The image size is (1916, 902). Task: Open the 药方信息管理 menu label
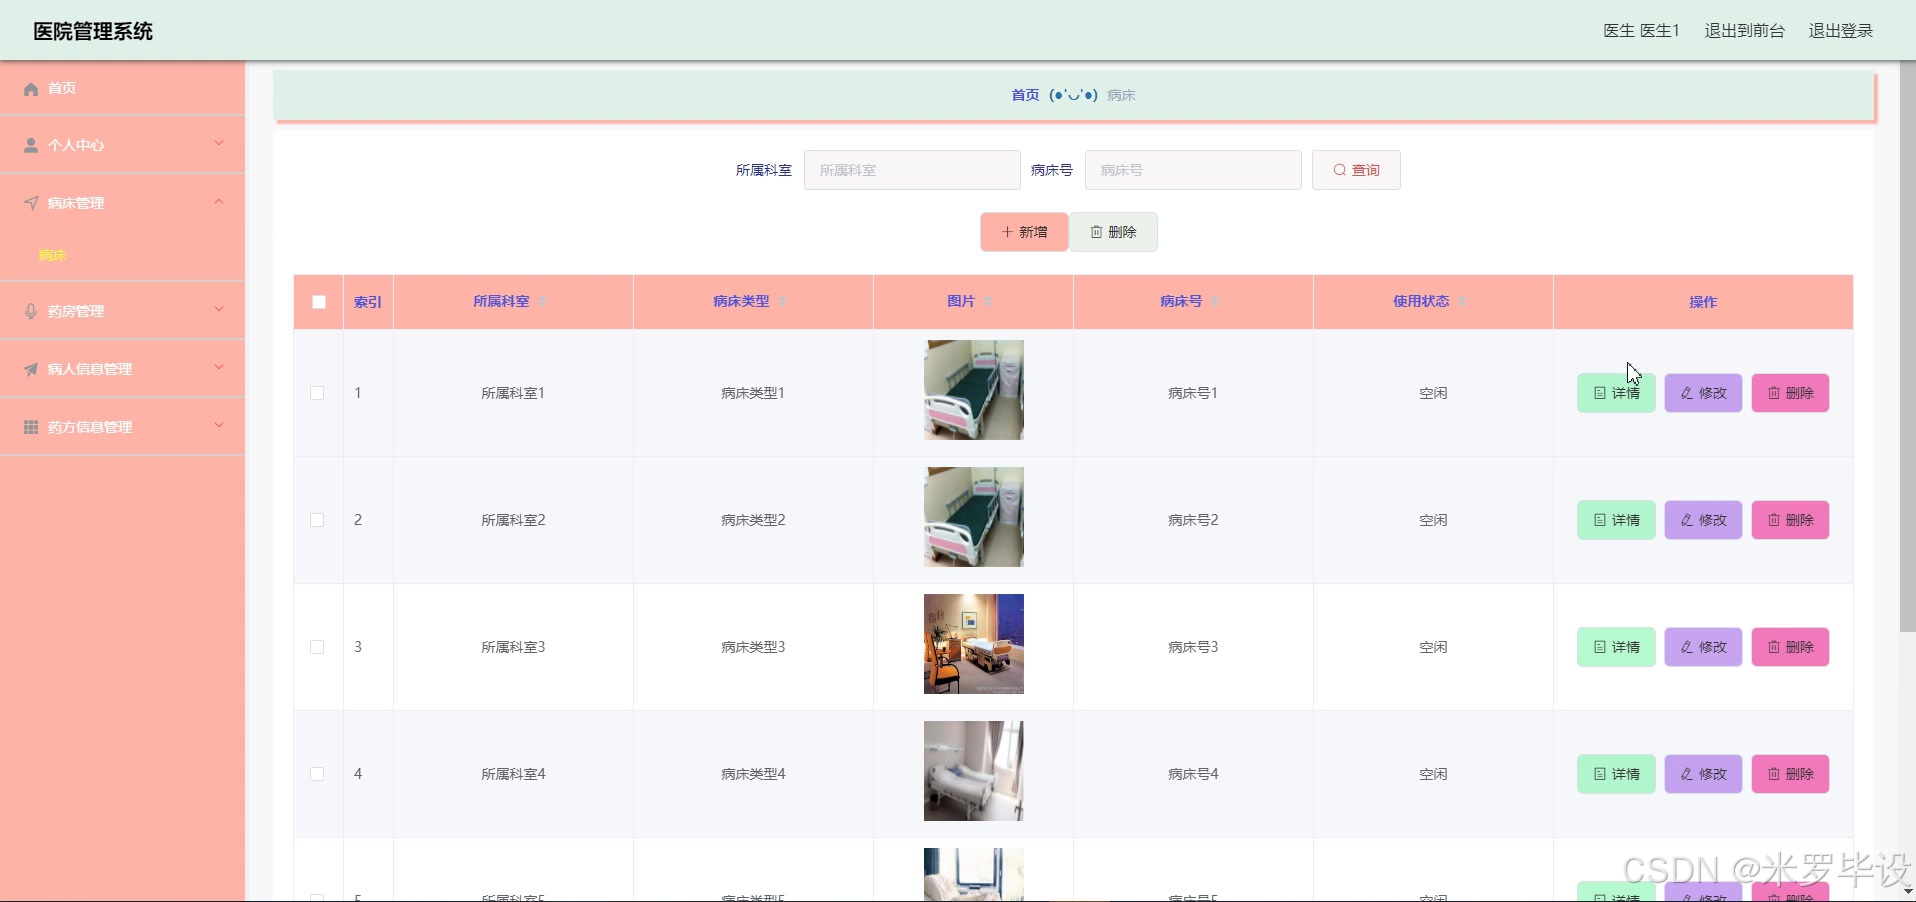click(90, 428)
